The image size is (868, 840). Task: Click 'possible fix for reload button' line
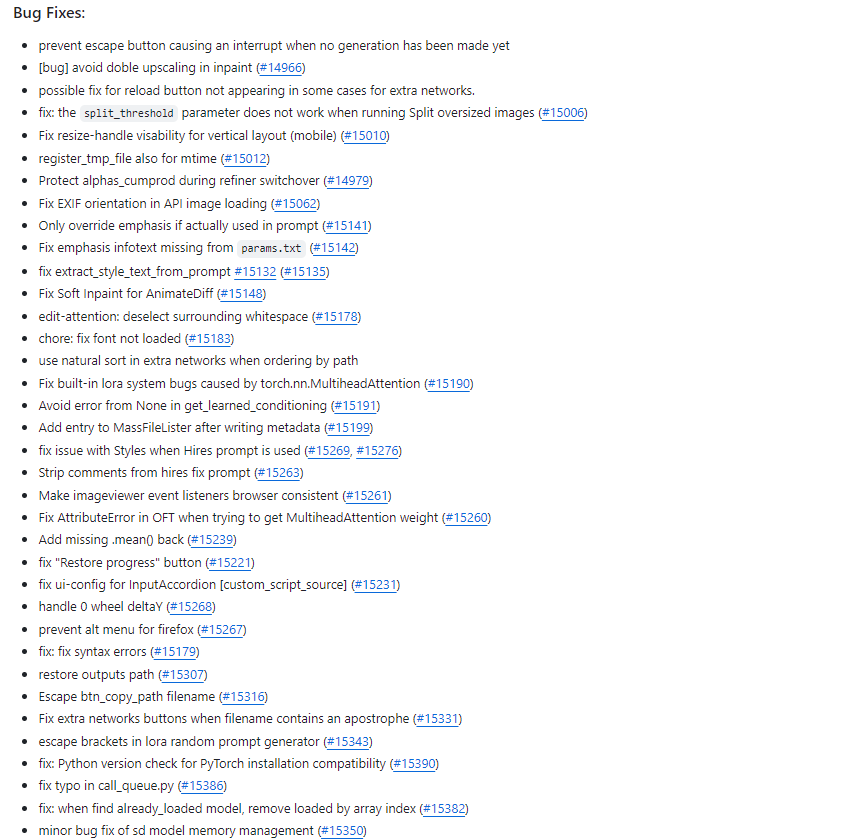tap(257, 90)
